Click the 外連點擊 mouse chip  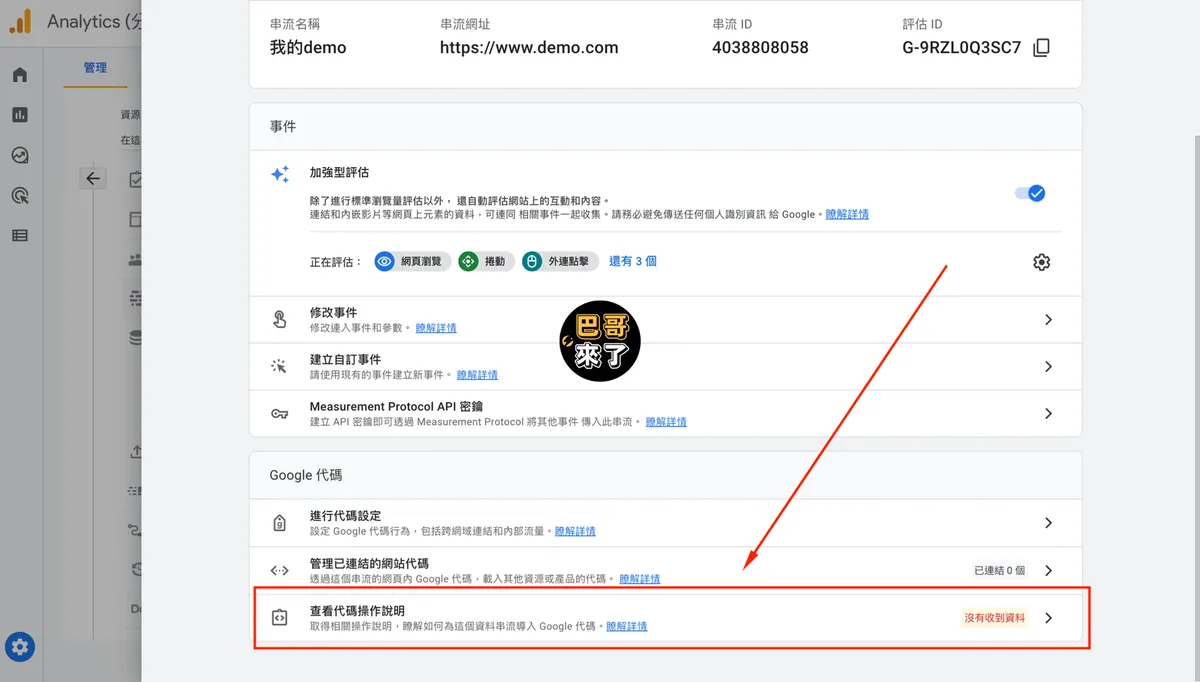[560, 261]
